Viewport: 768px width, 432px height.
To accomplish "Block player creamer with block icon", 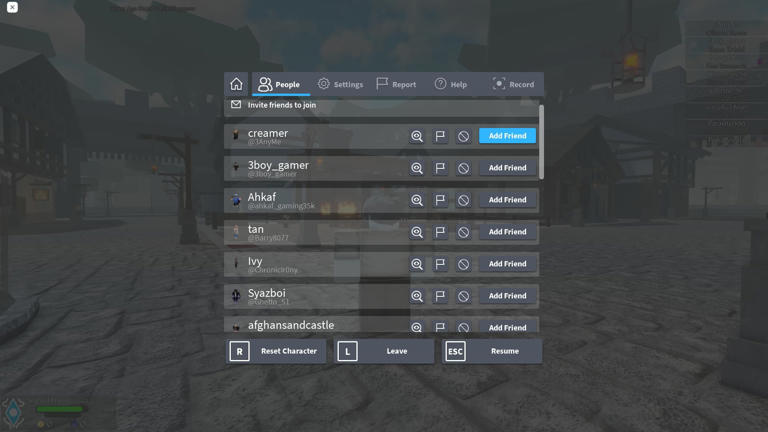I will [463, 136].
